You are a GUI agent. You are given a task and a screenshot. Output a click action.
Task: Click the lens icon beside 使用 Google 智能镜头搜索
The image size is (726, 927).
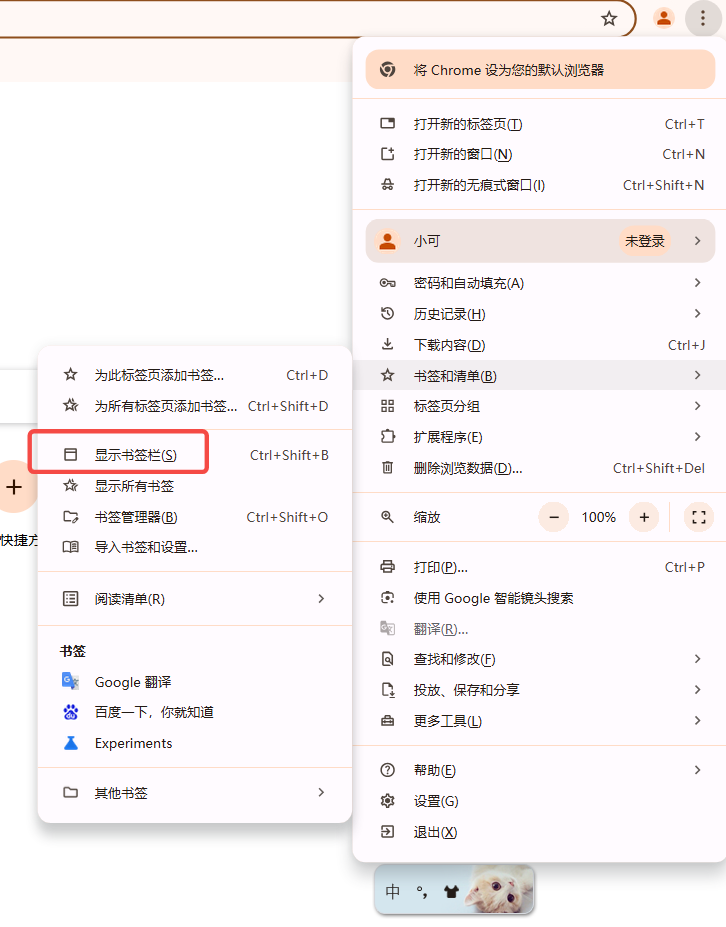point(387,598)
